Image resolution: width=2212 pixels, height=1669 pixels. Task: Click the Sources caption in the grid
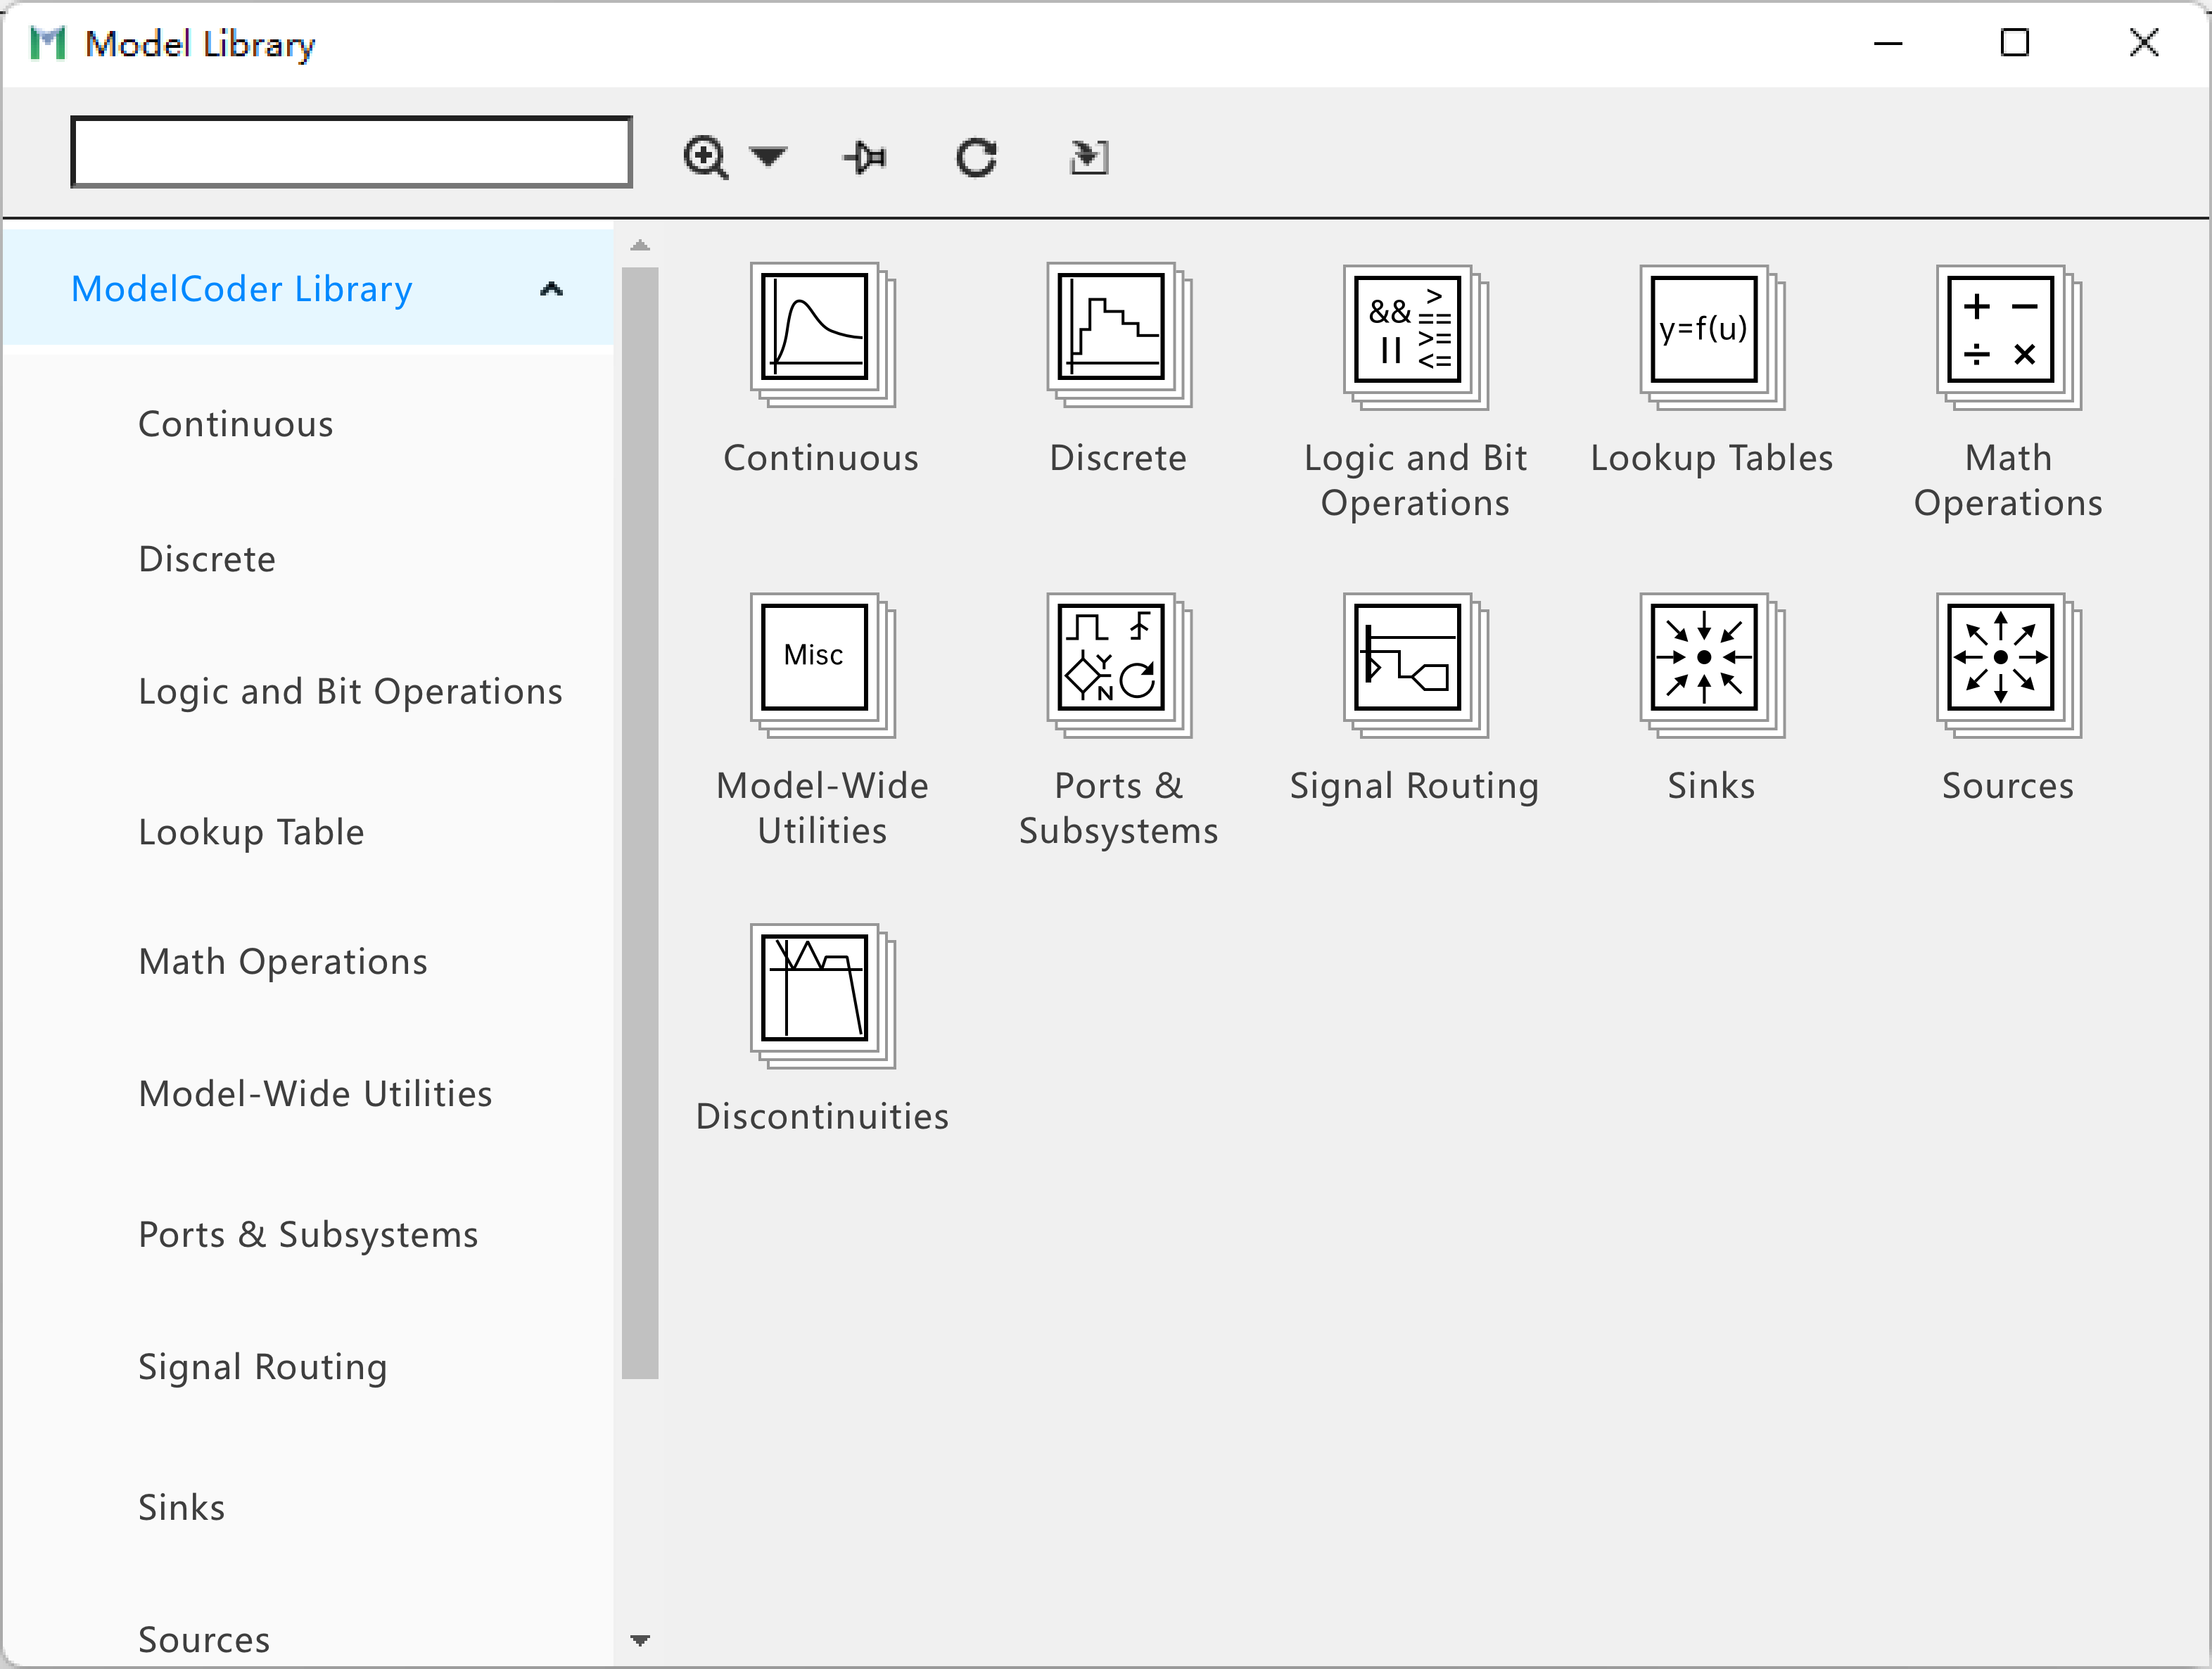pos(2008,786)
